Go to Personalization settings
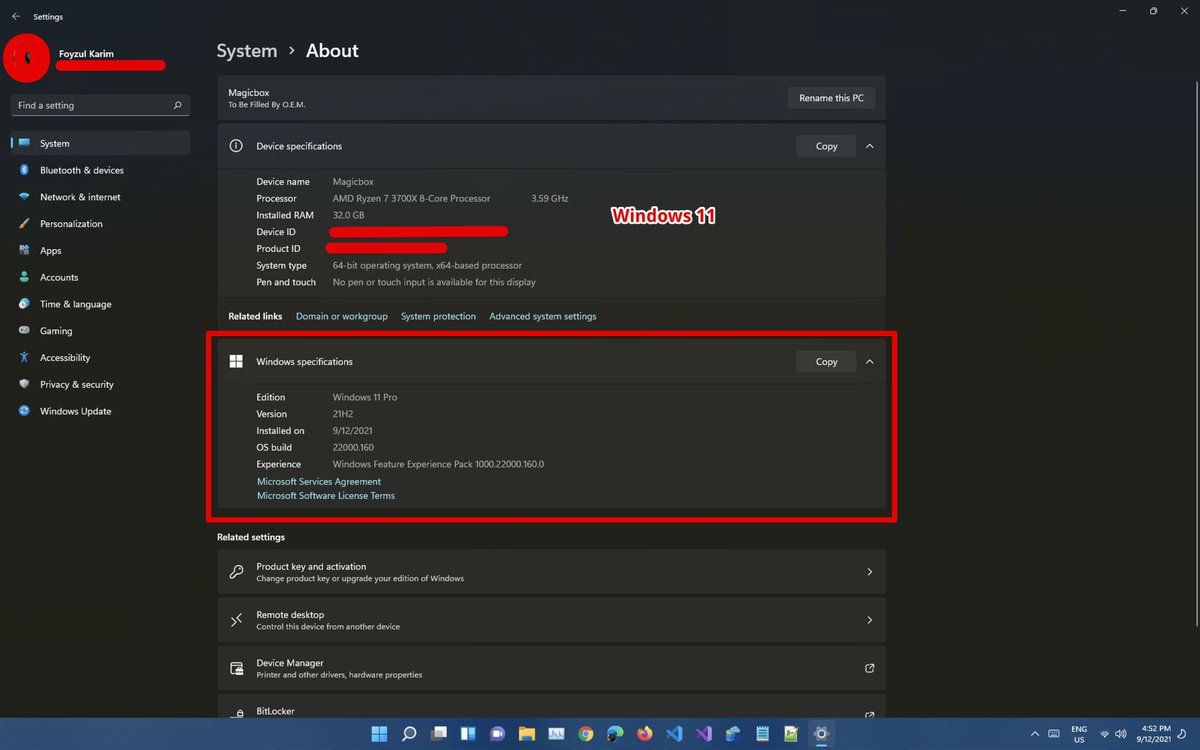Viewport: 1200px width, 750px height. click(x=100, y=224)
